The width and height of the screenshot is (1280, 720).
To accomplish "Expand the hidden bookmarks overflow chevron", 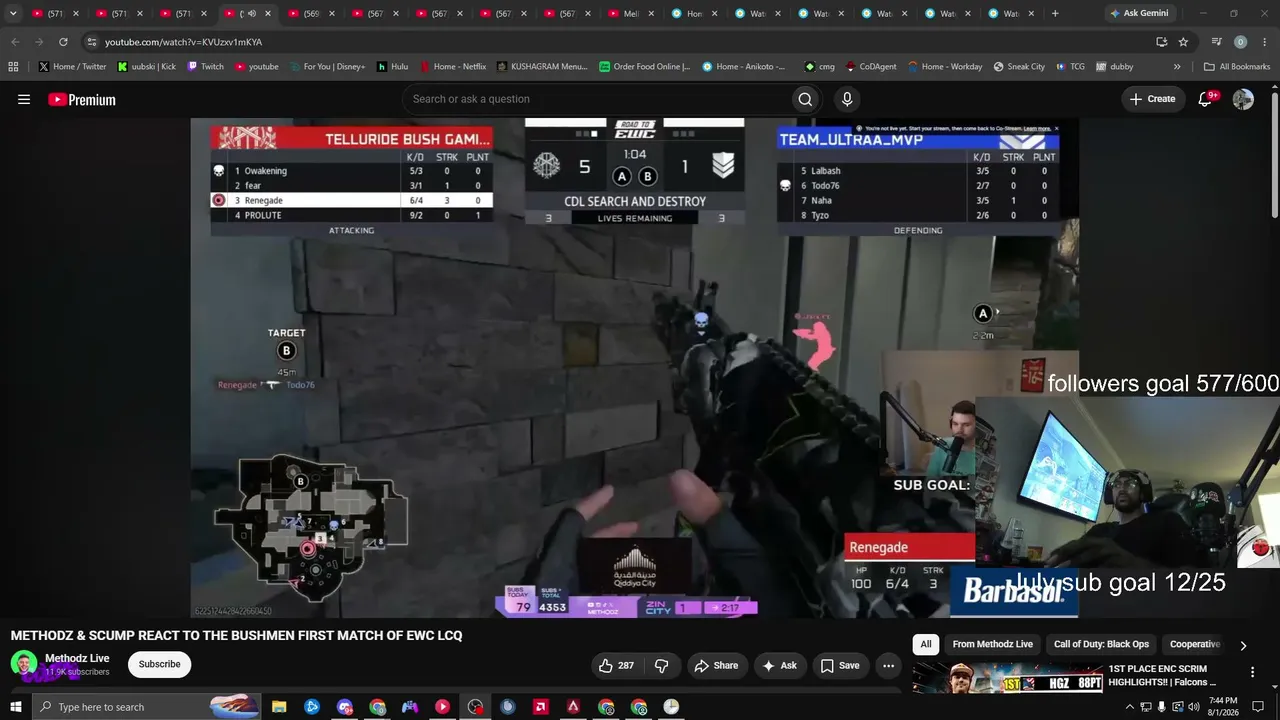I will [x=1177, y=67].
